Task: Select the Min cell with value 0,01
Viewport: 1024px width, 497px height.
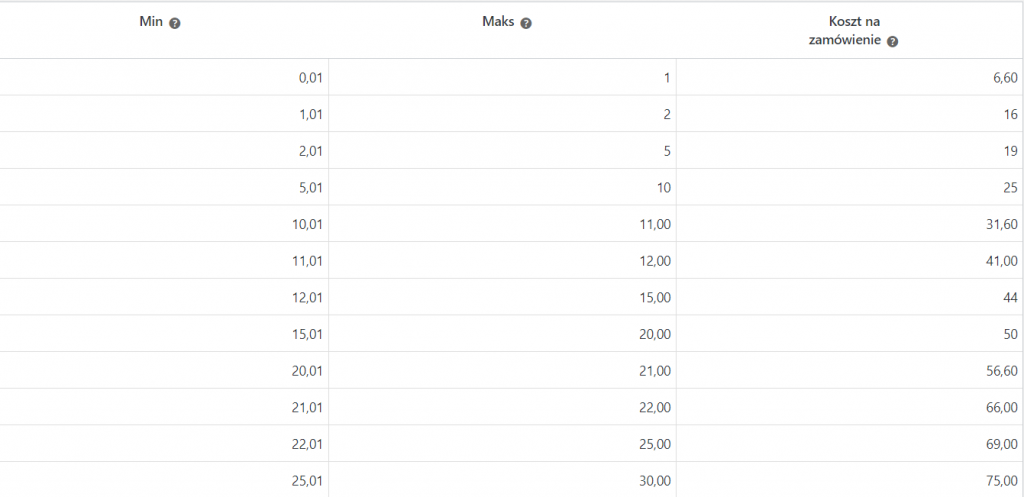Action: click(164, 78)
